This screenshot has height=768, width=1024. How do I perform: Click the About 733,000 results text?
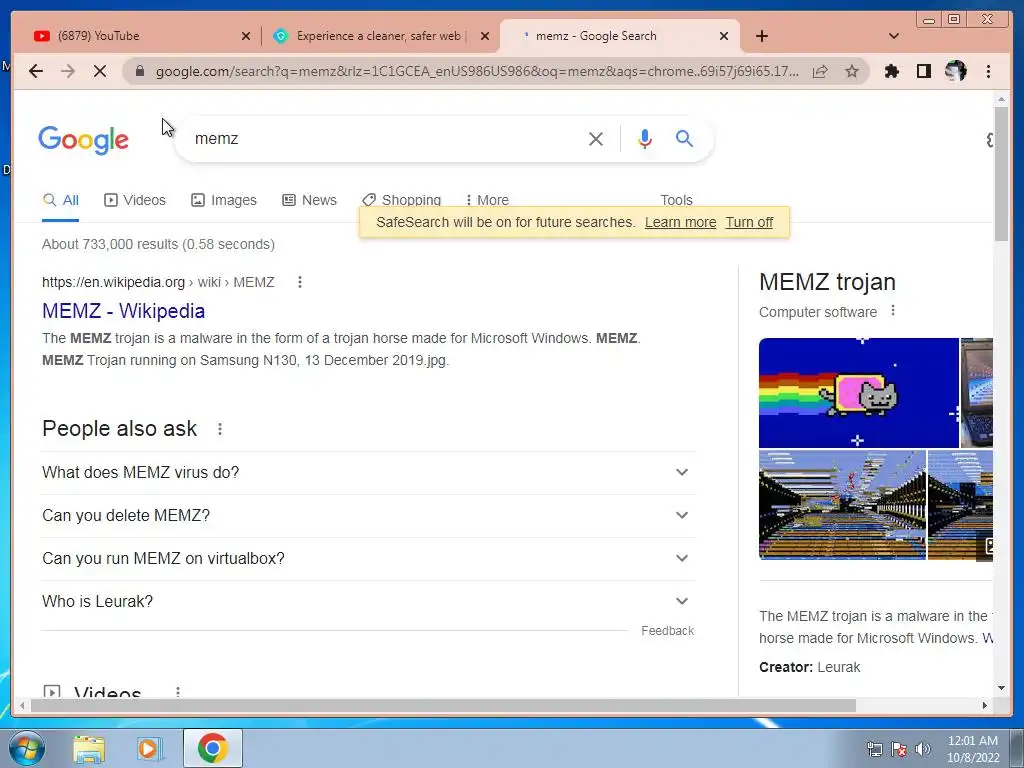pyautogui.click(x=158, y=244)
